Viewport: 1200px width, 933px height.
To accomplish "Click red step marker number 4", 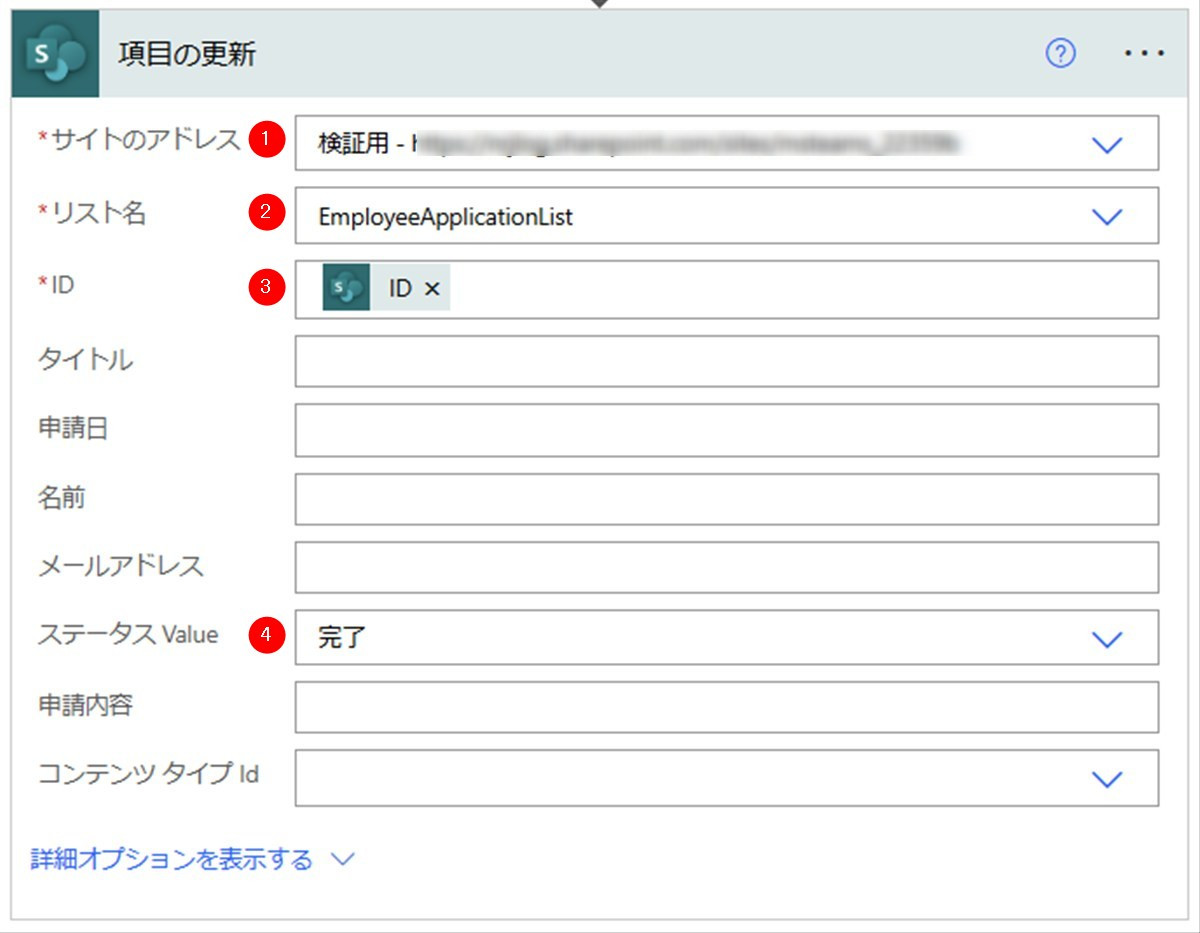I will coord(265,635).
